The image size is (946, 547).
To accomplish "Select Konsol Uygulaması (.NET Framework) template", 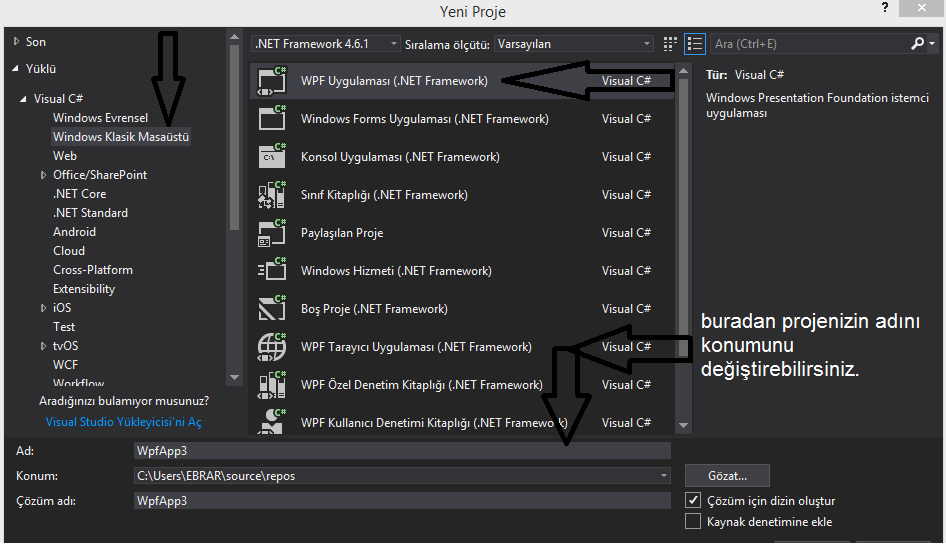I will pos(462,157).
